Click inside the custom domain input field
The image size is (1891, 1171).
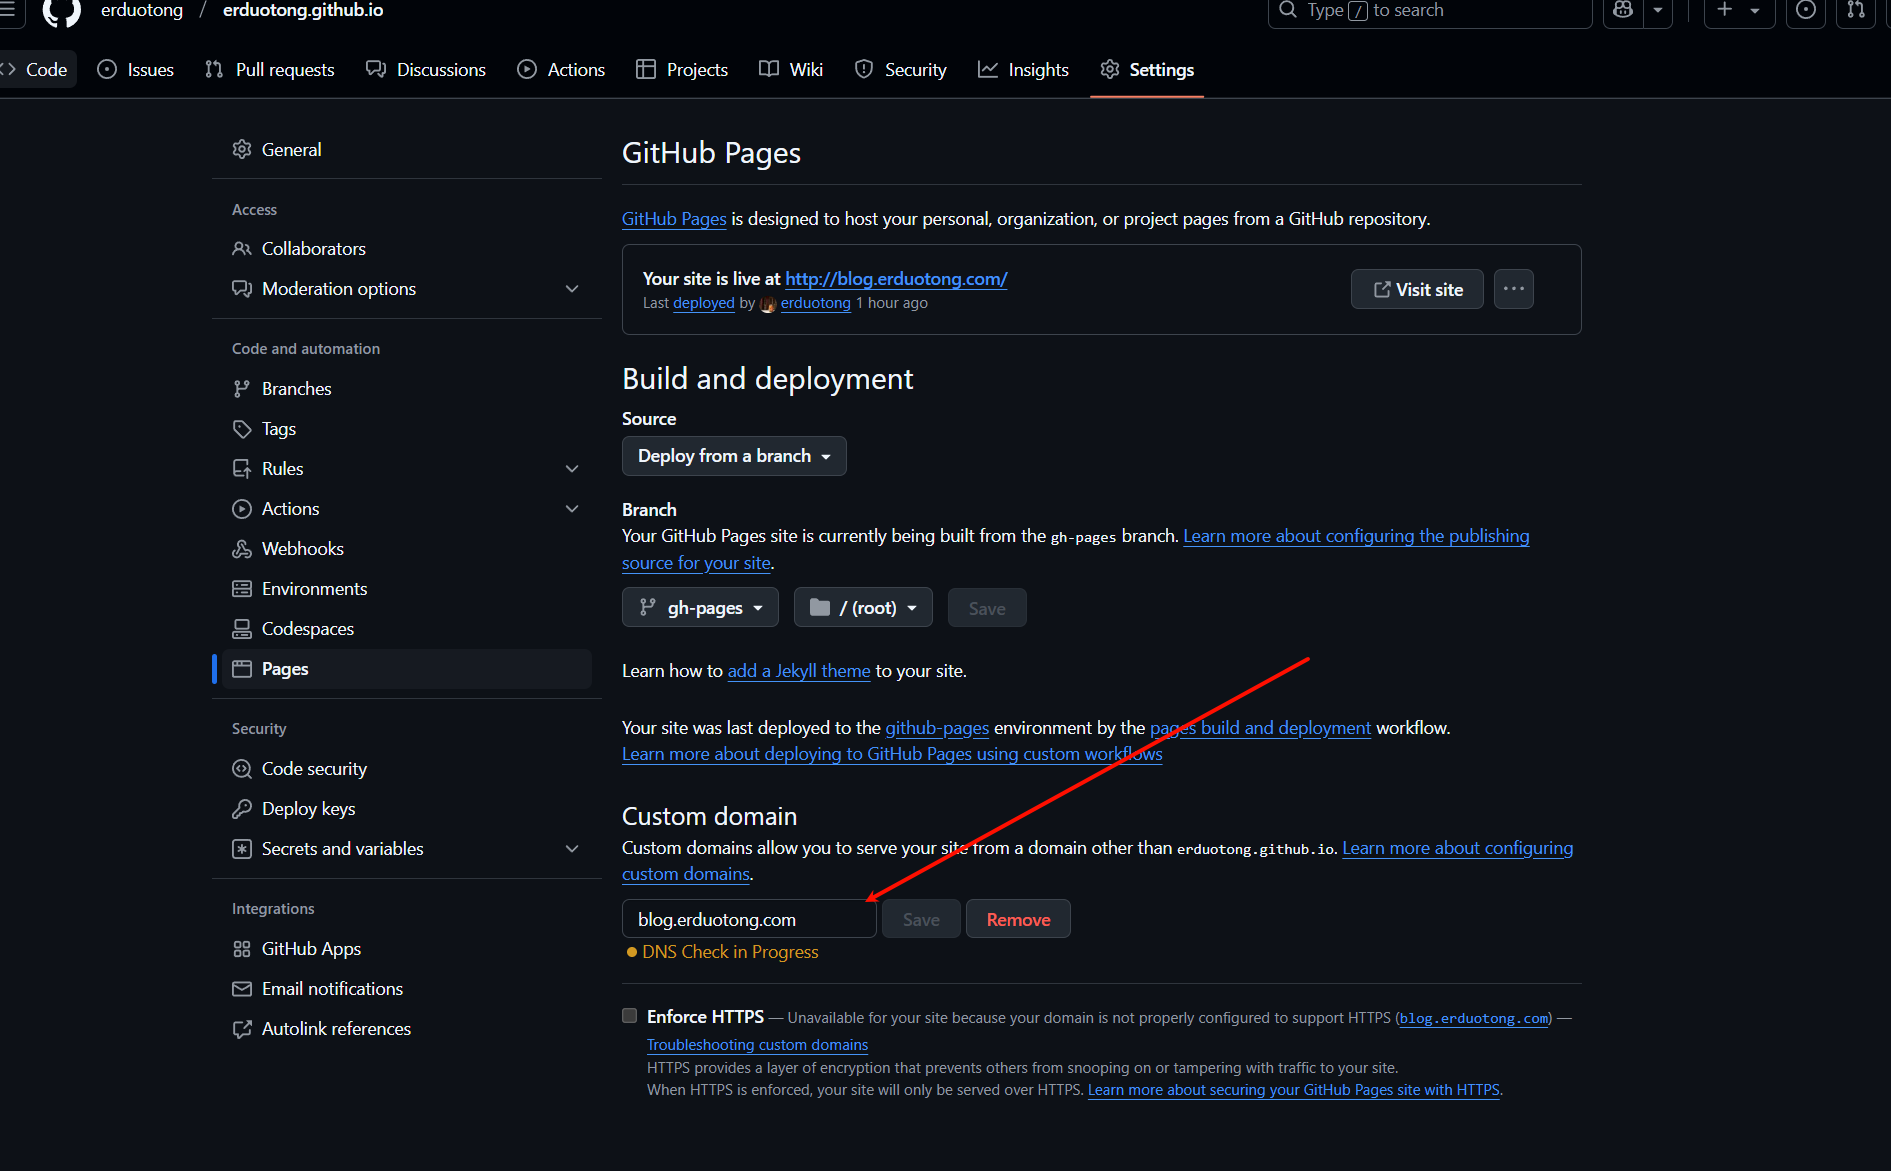point(748,918)
